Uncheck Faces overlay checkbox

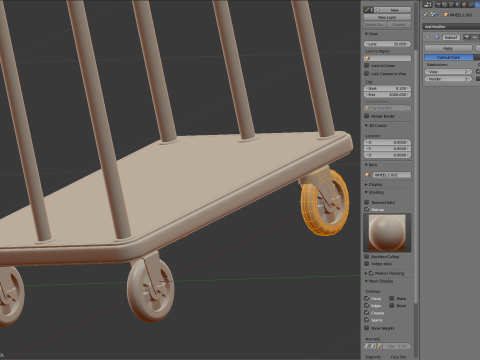pyautogui.click(x=367, y=298)
